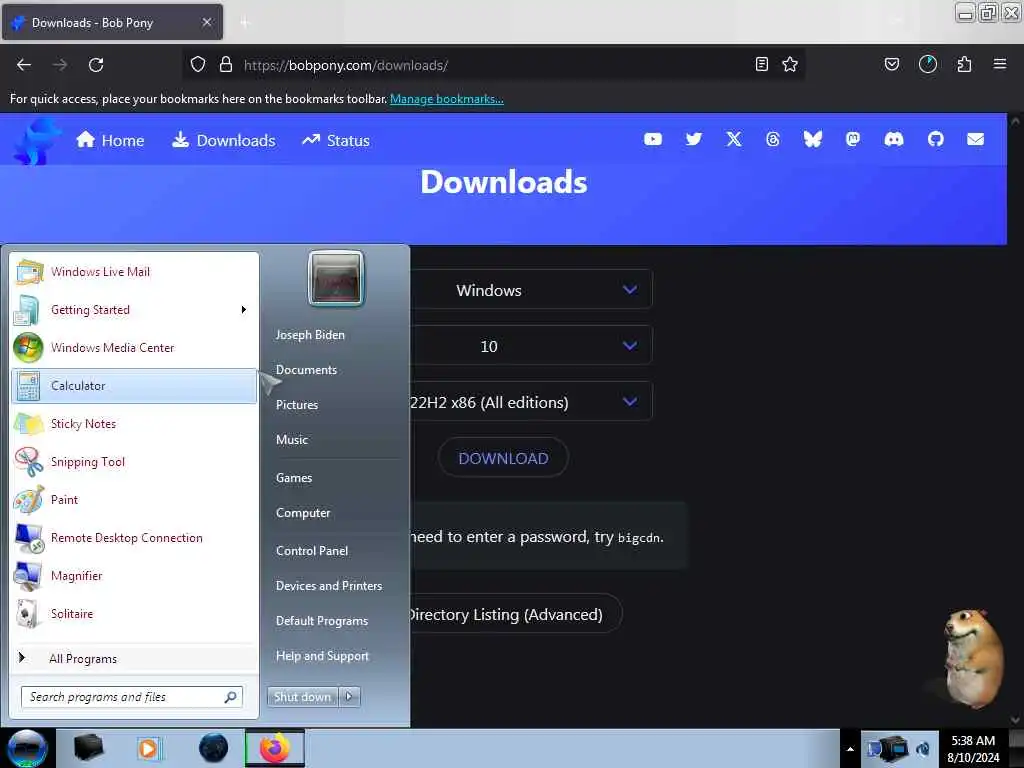Open Manage bookmarks link
Screen dimensions: 1024x768
point(447,99)
